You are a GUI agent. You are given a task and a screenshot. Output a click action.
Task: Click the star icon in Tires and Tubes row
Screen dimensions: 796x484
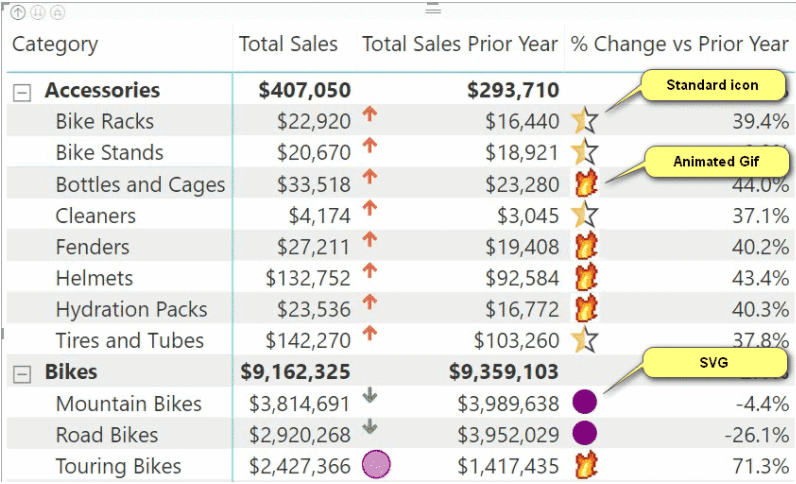click(585, 341)
